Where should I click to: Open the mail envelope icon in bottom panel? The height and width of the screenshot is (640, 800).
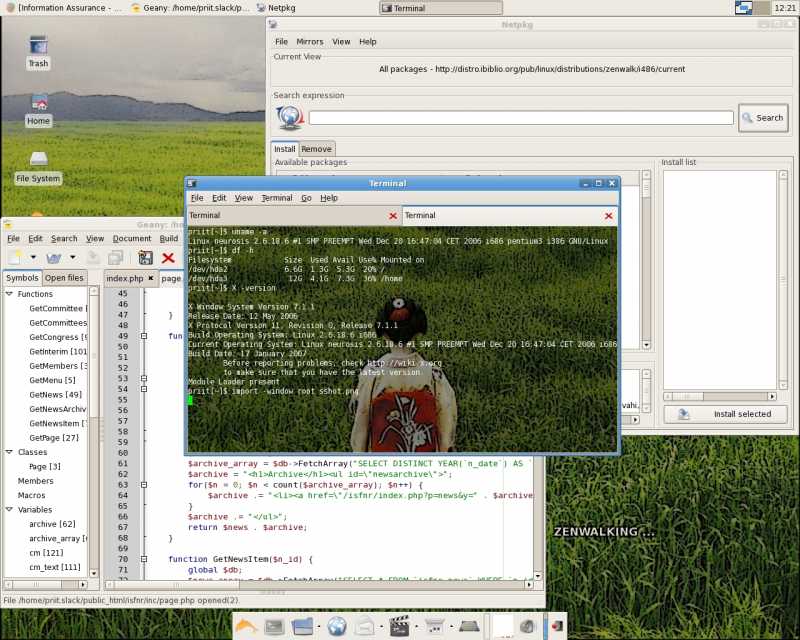[x=364, y=627]
